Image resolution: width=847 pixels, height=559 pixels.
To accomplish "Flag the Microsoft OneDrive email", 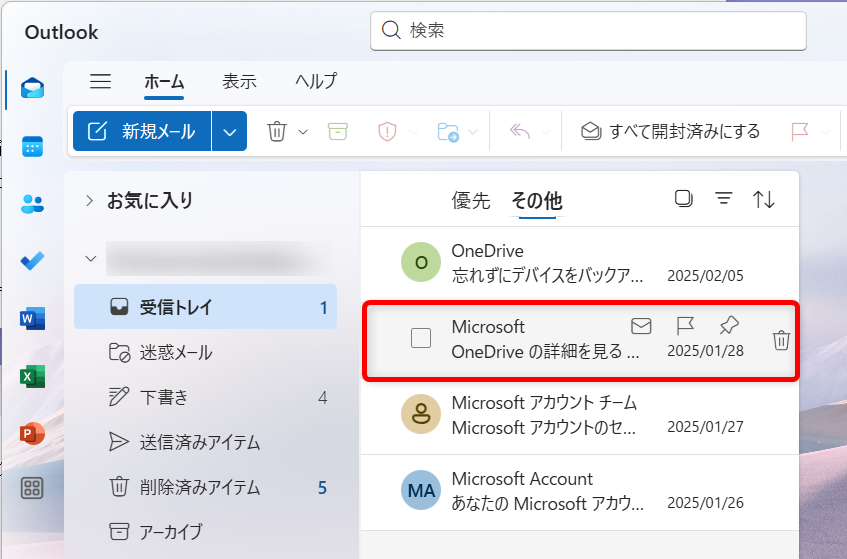I will point(685,325).
